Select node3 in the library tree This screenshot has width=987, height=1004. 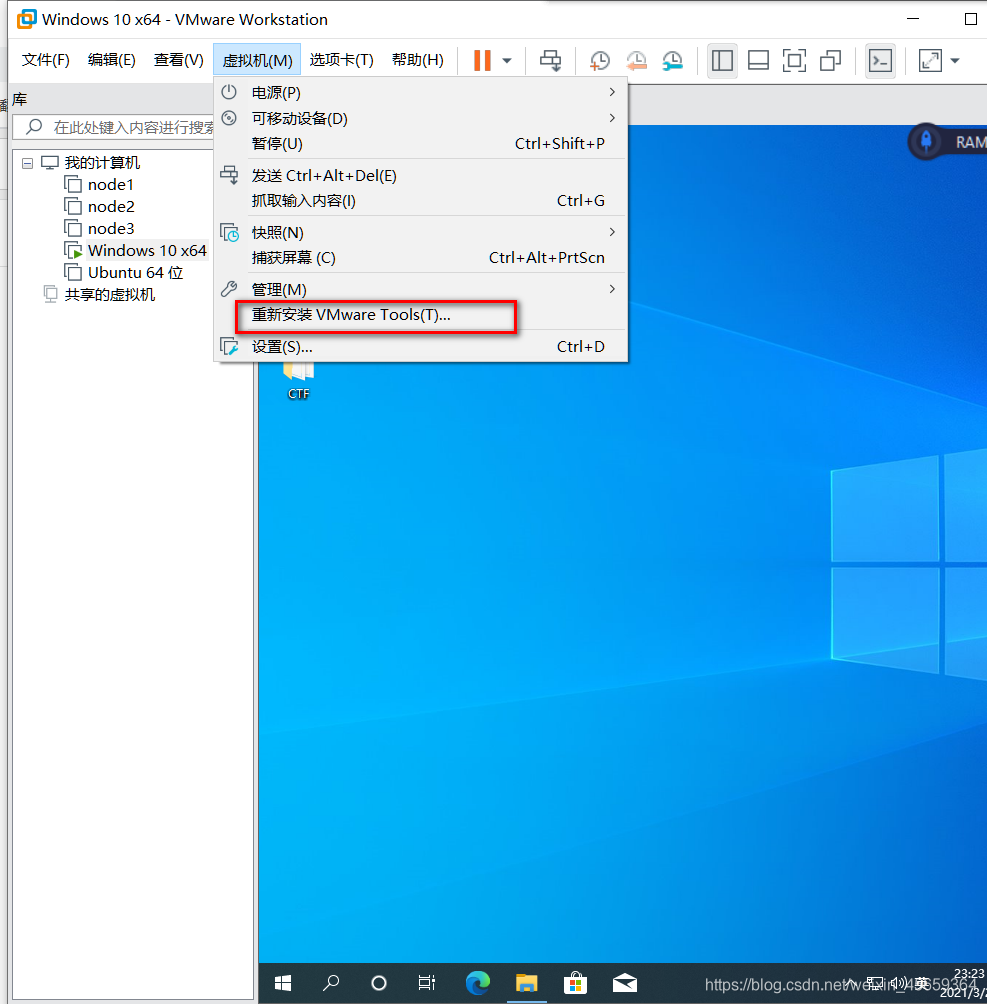(111, 229)
